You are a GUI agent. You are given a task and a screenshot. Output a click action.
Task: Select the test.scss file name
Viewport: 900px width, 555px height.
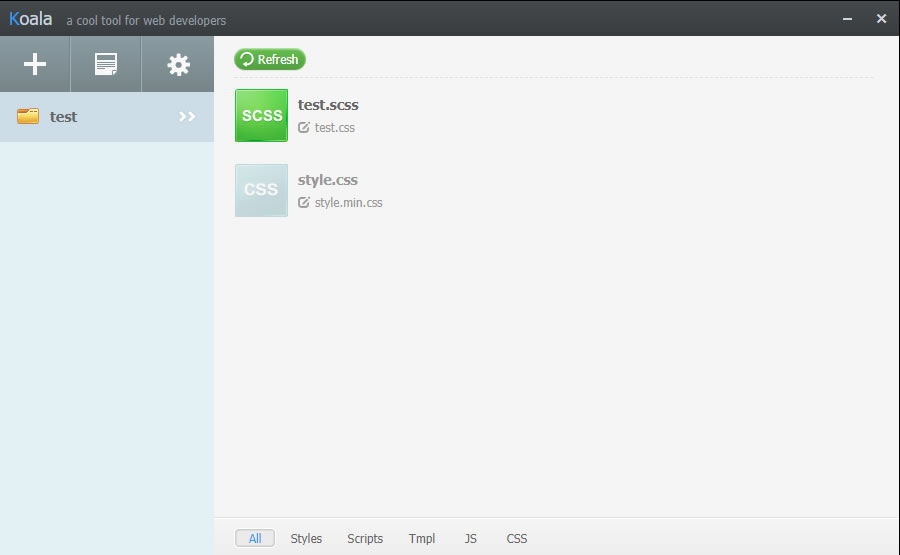point(328,105)
